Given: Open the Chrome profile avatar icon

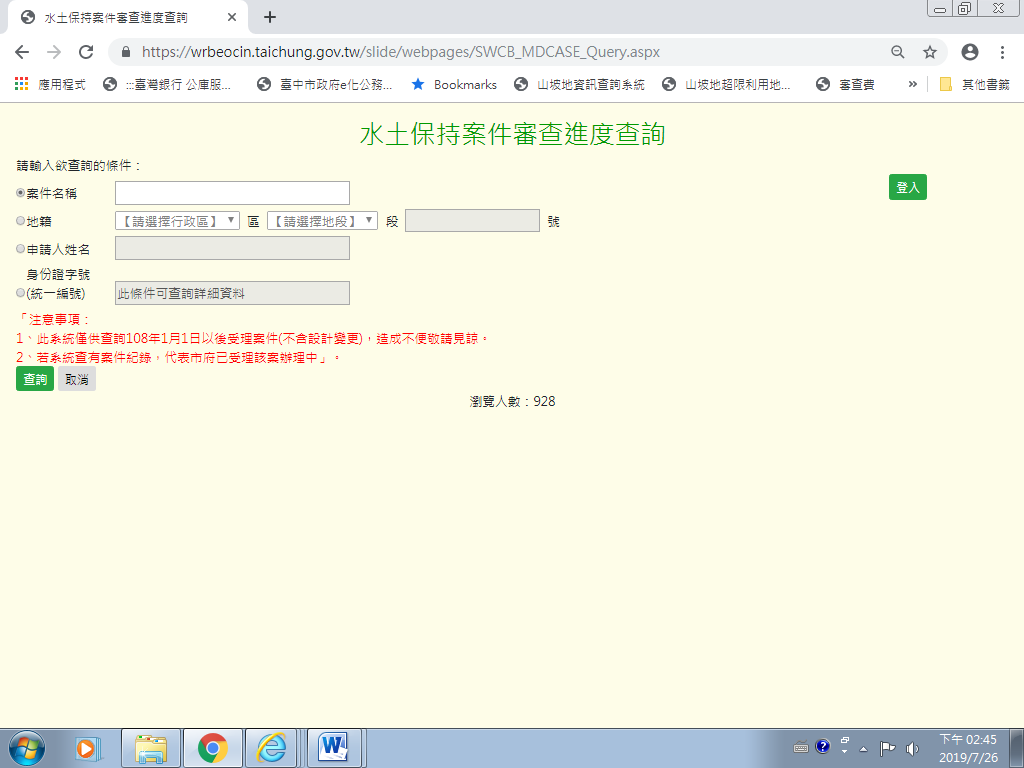Looking at the screenshot, I should 969,52.
